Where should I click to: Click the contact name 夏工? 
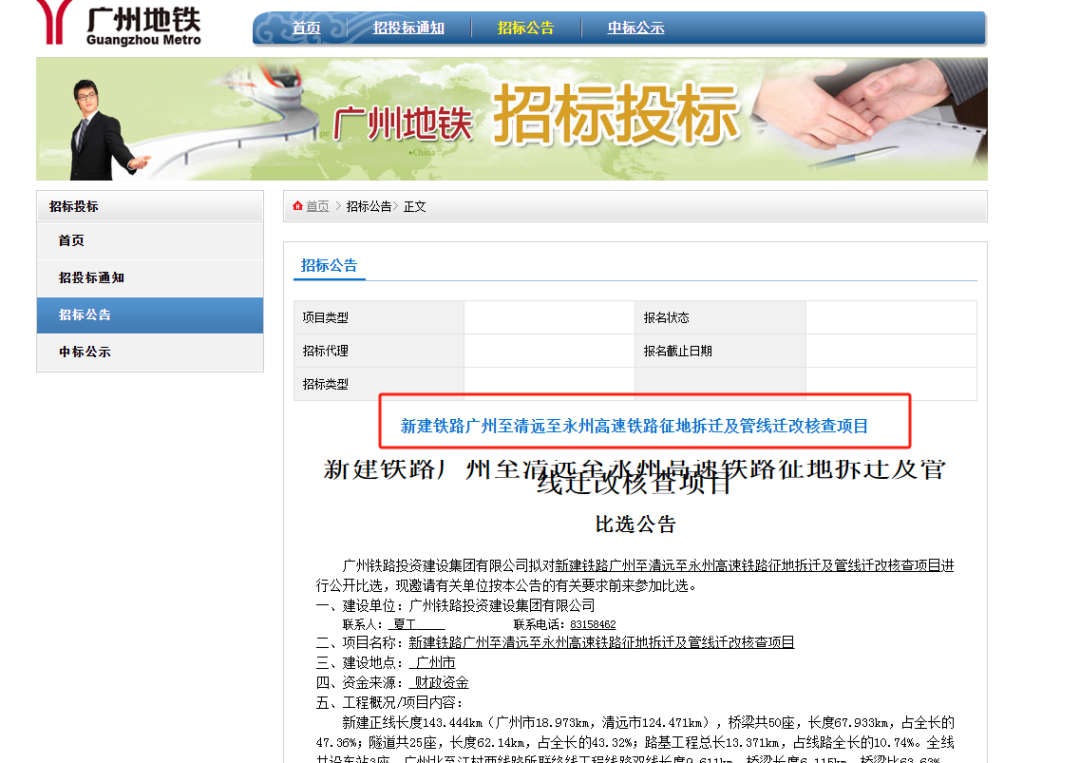click(x=405, y=625)
